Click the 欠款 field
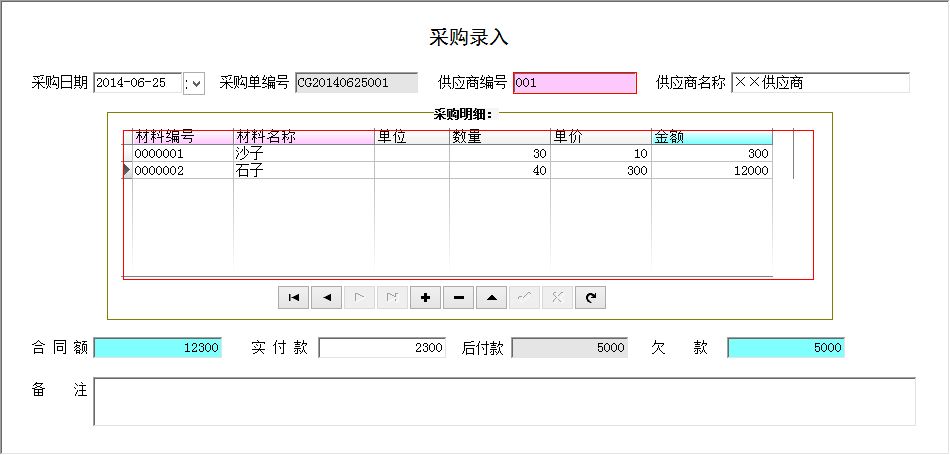Image resolution: width=950 pixels, height=455 pixels. [786, 348]
